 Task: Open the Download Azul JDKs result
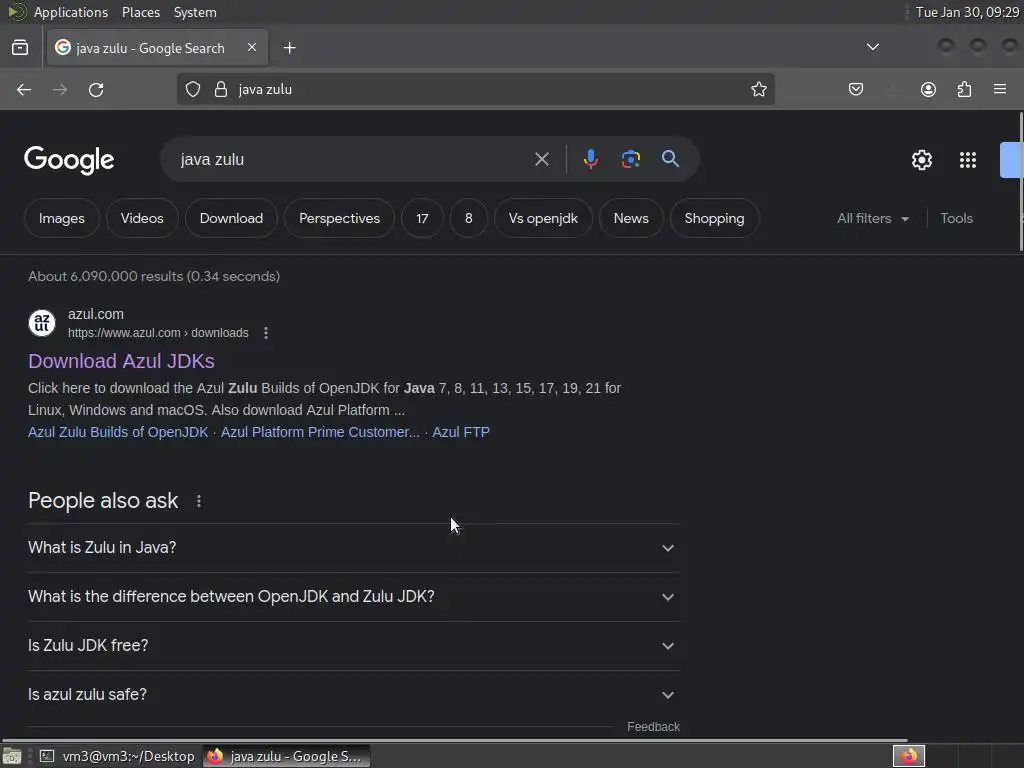pos(121,361)
